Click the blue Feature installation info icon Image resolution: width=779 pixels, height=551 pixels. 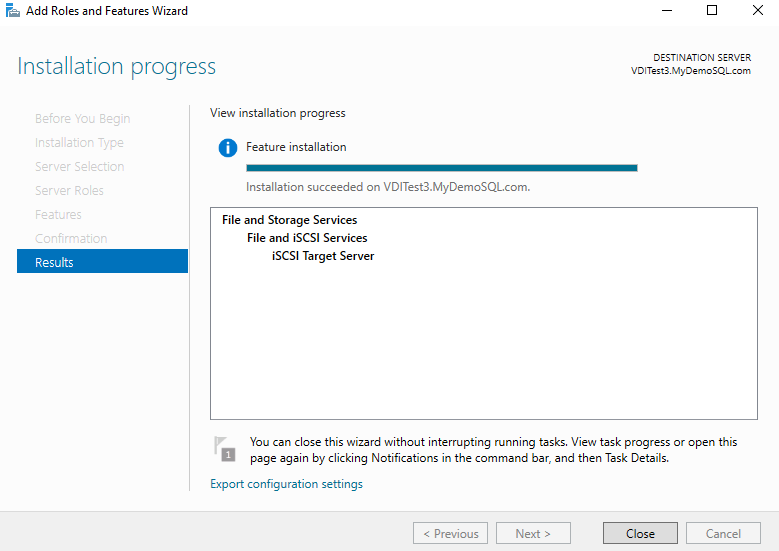(x=228, y=148)
